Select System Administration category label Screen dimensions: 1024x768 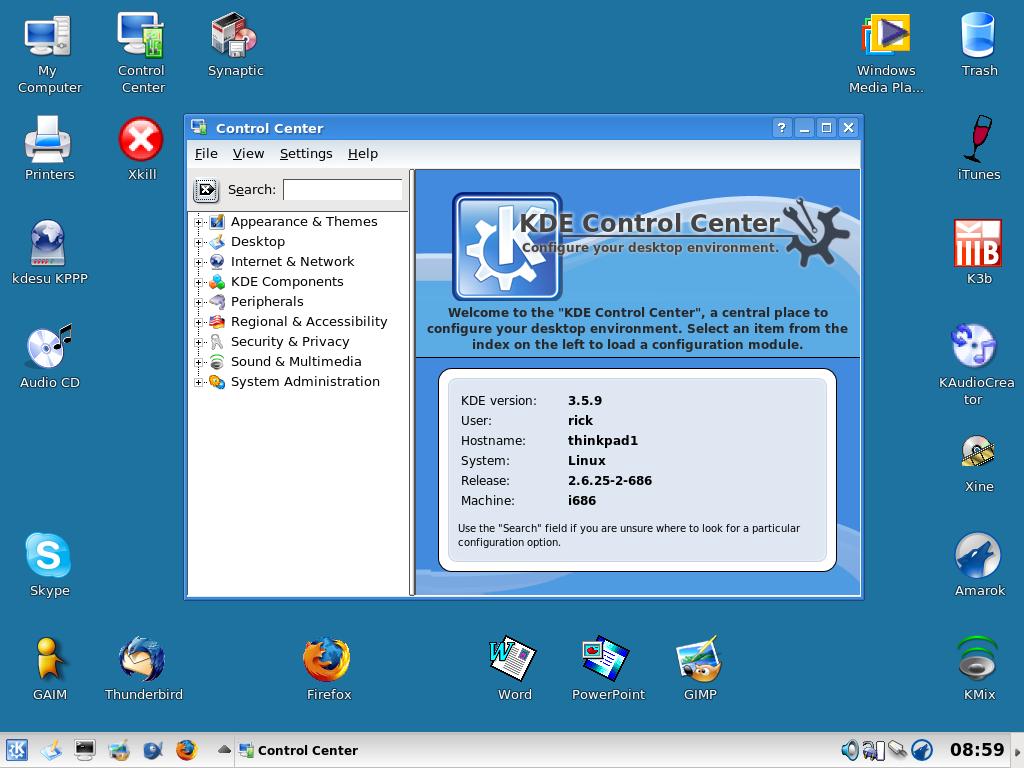click(305, 381)
